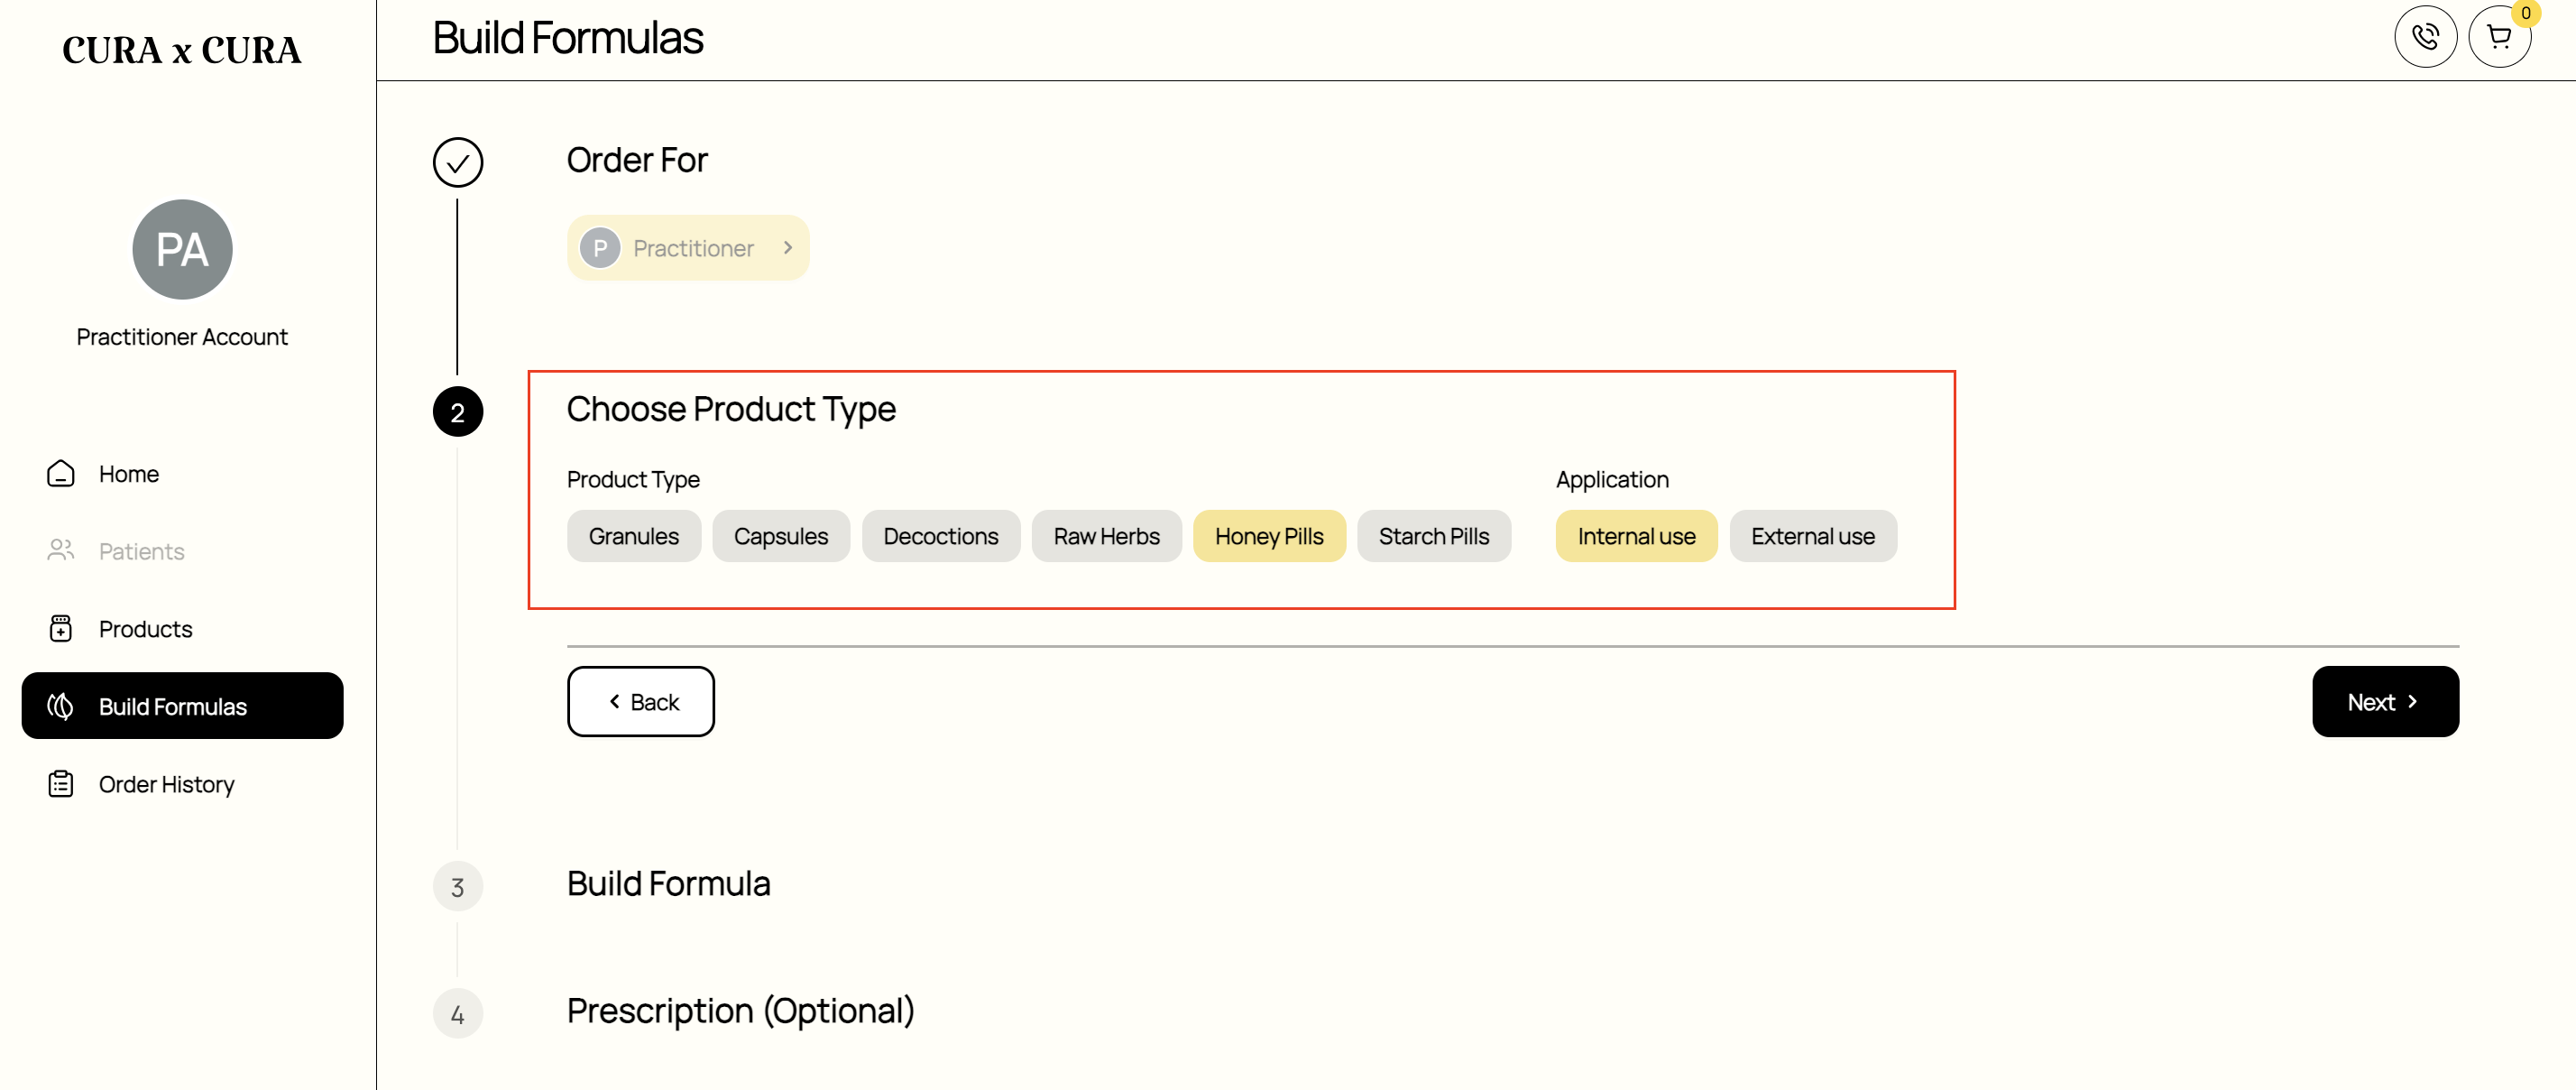Screen dimensions: 2576x1090
Task: Open the shopping cart
Action: pyautogui.click(x=2499, y=37)
